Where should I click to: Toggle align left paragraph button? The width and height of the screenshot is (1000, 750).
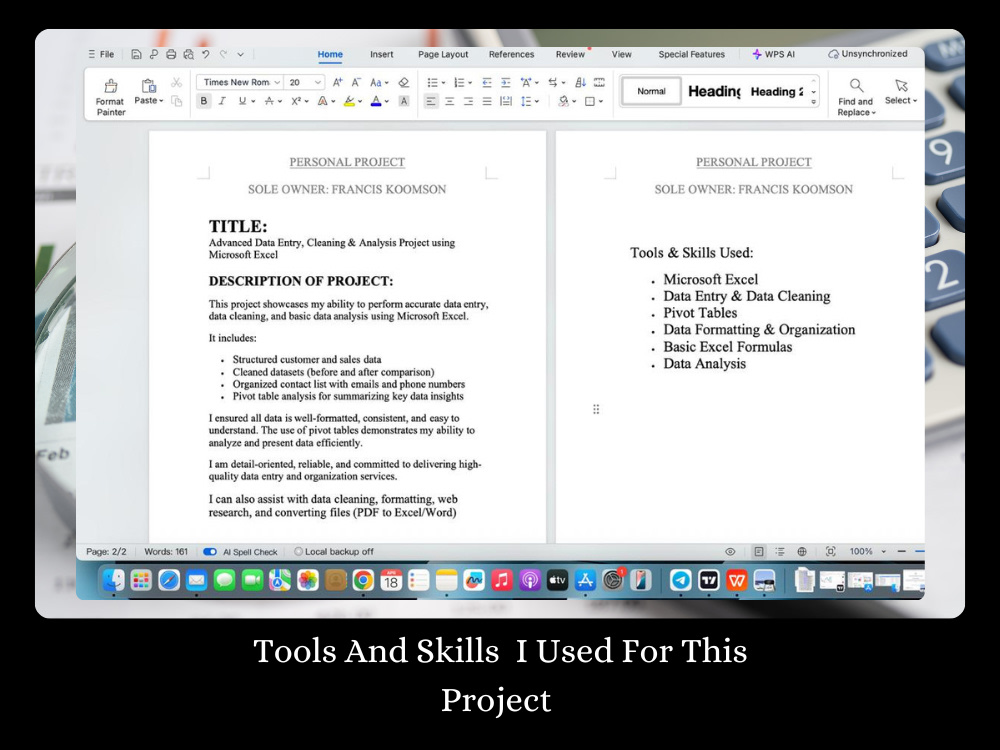[x=431, y=101]
